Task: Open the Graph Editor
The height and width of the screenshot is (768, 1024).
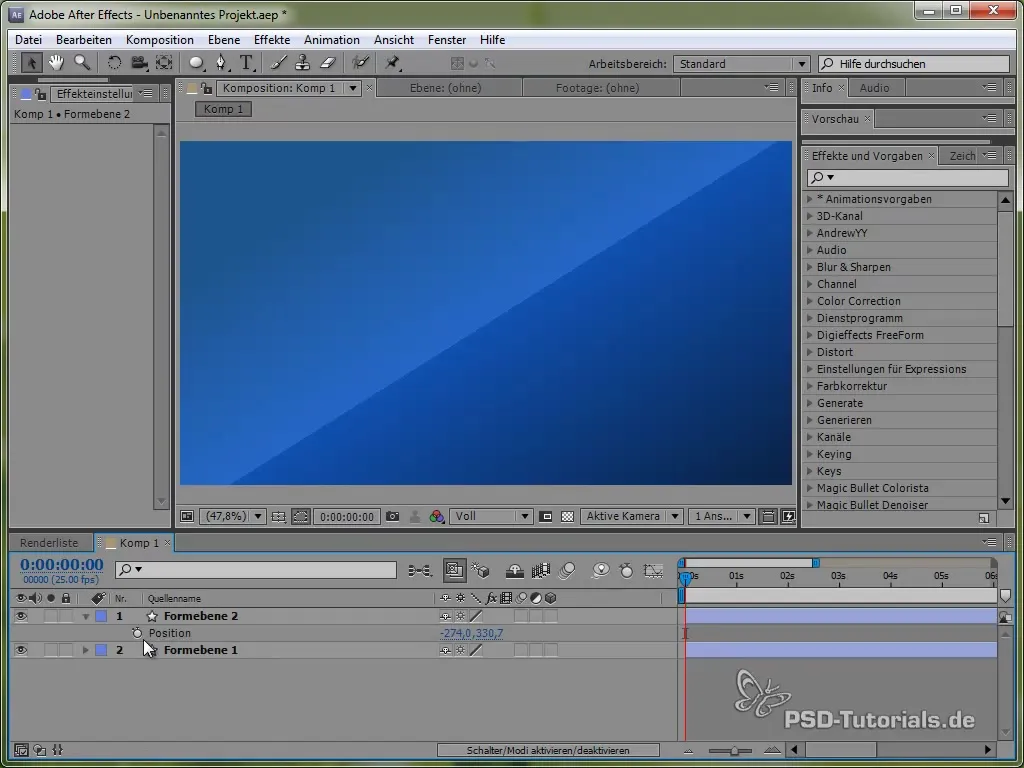Action: point(652,571)
